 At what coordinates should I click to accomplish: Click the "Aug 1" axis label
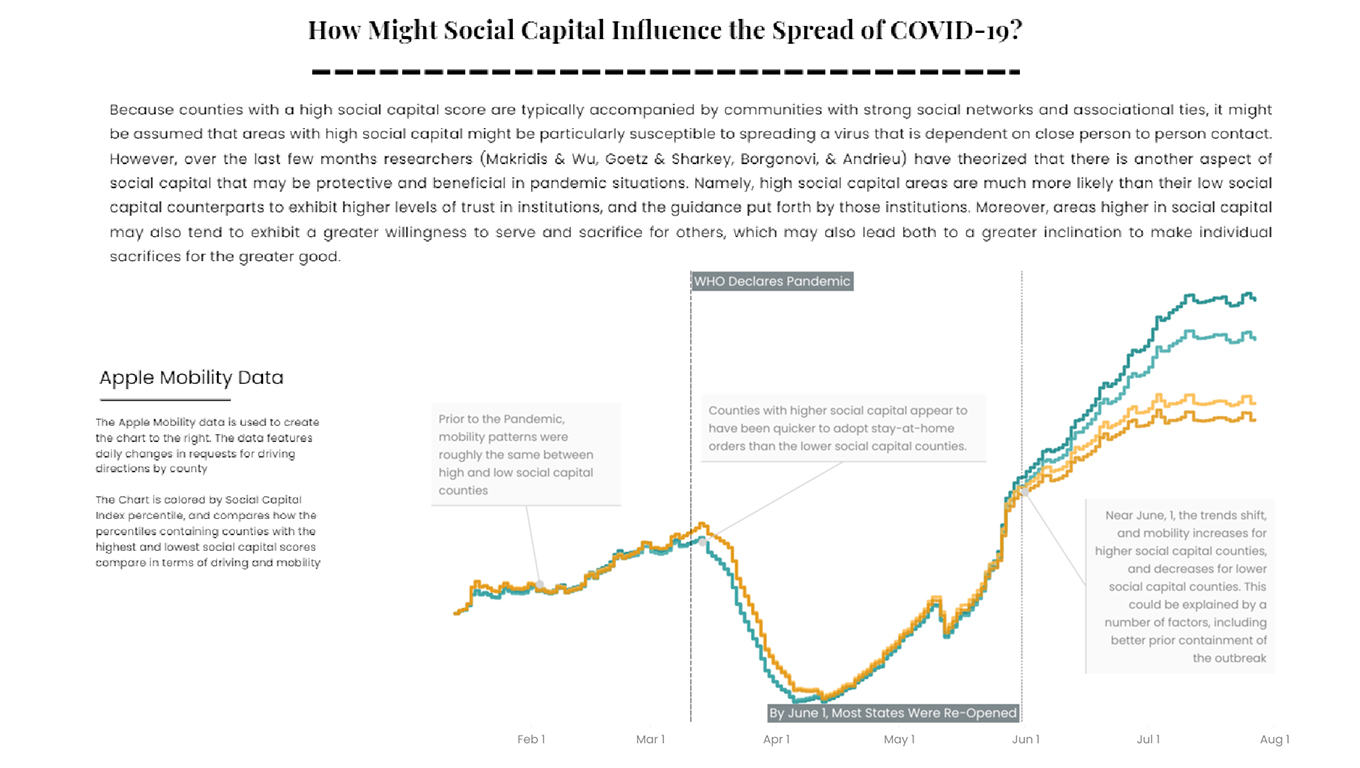pos(1274,740)
